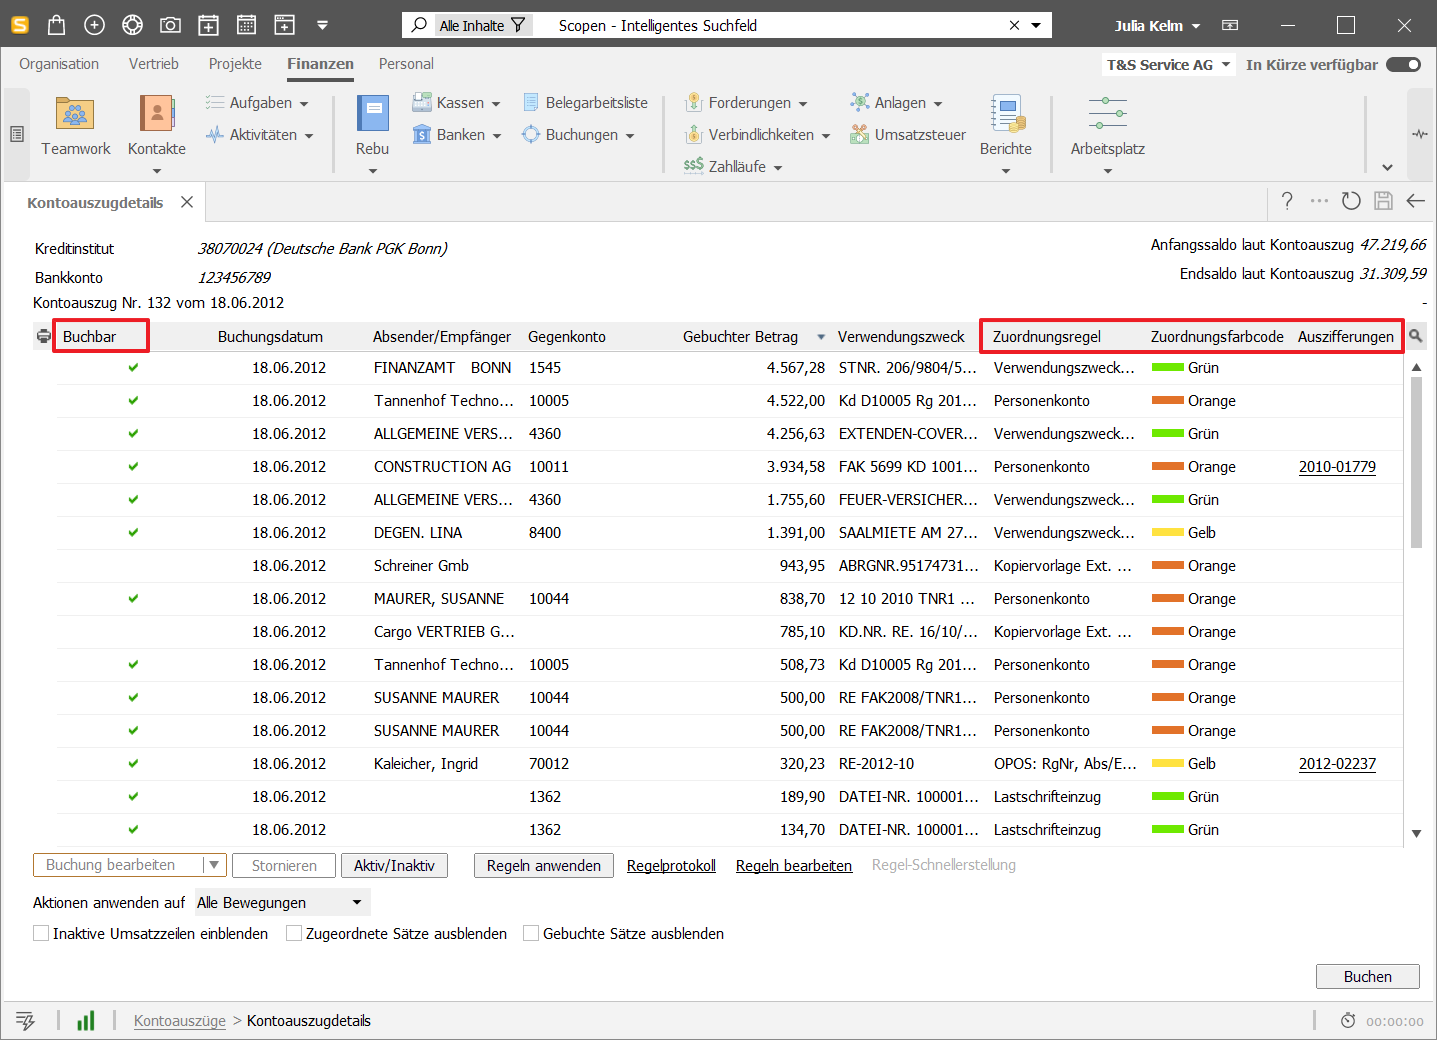
Task: Click the stopwatch timer icon in status bar
Action: [x=1348, y=1021]
